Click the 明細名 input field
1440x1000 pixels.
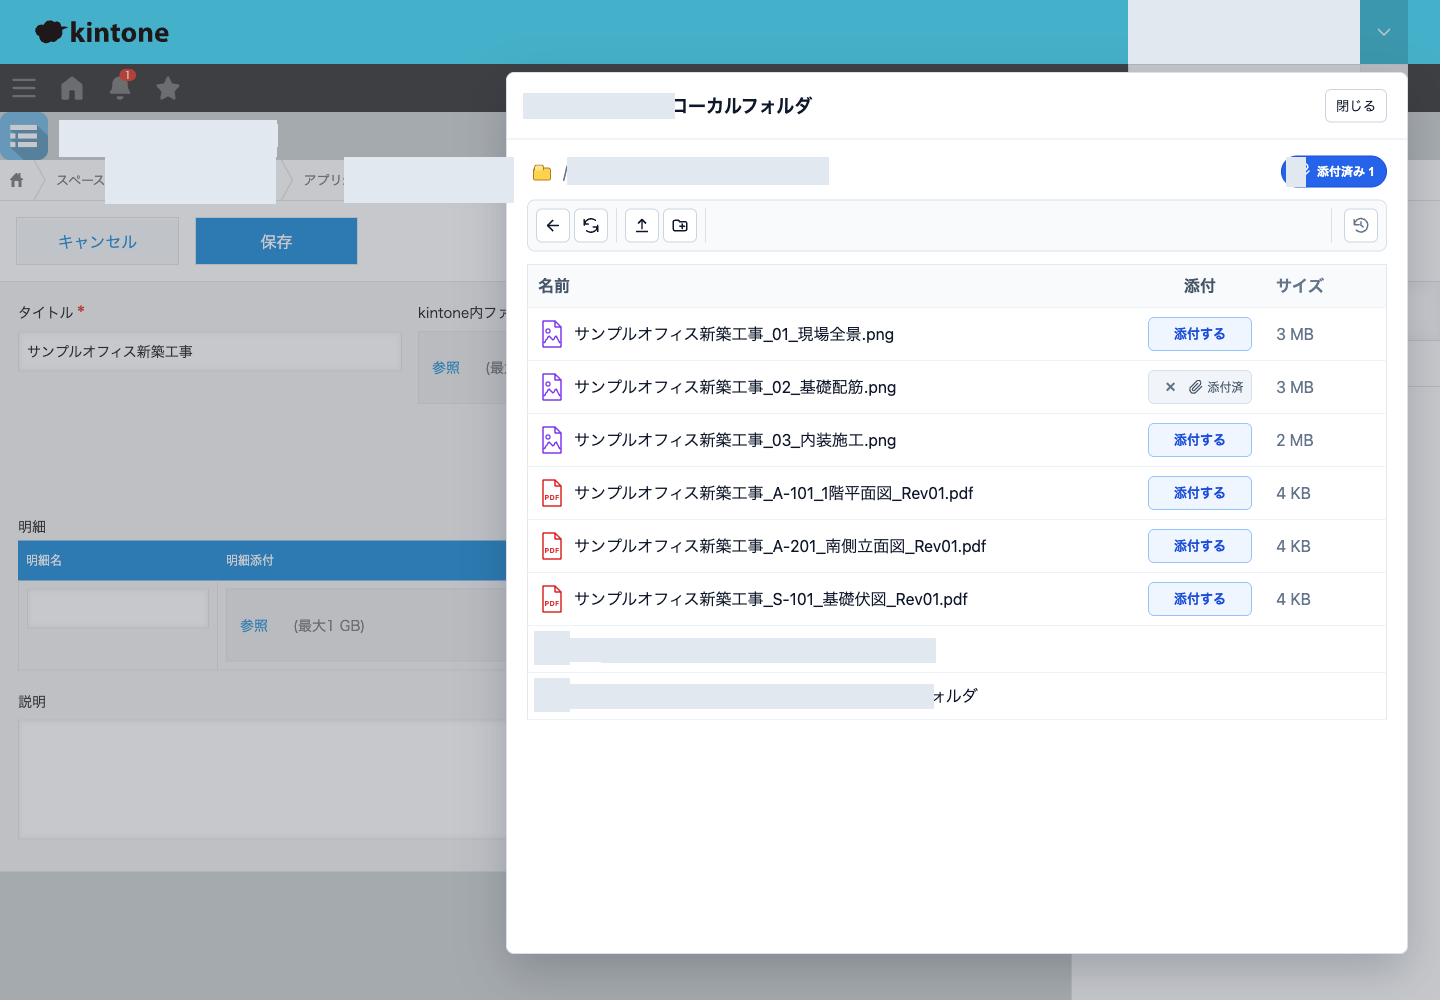coord(118,608)
